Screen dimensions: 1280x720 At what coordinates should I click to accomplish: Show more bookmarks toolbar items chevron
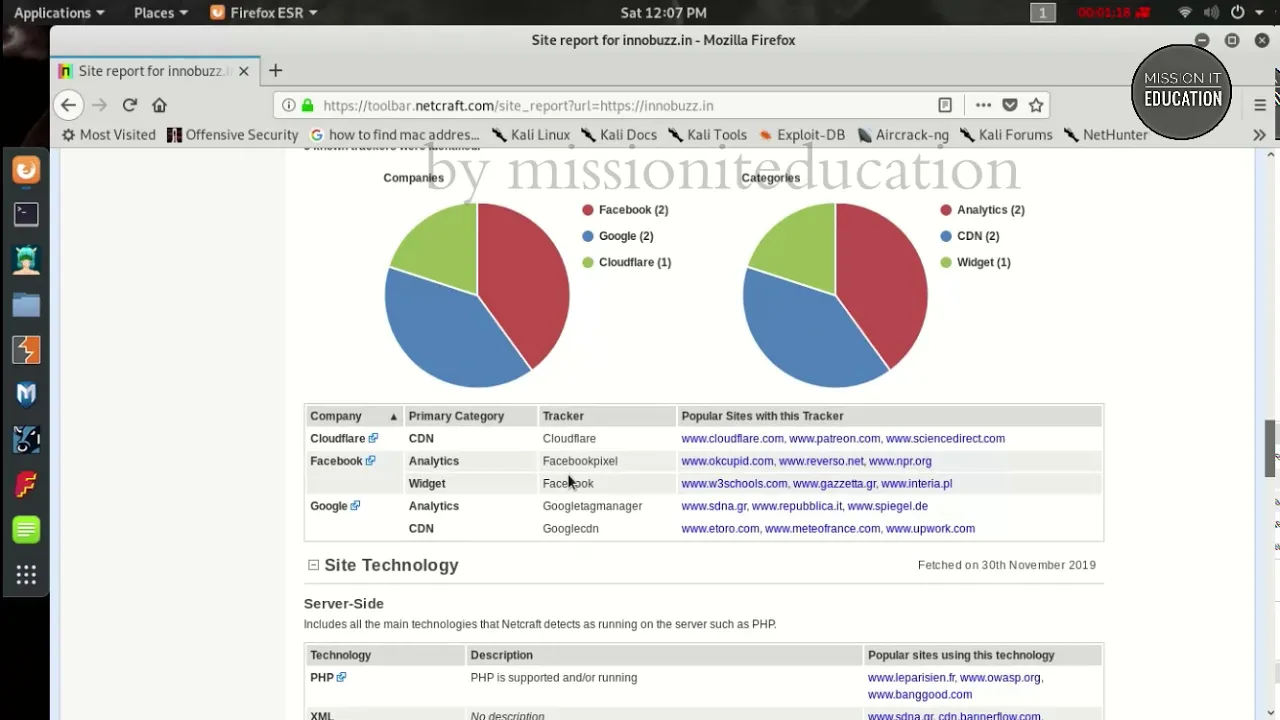(1259, 135)
